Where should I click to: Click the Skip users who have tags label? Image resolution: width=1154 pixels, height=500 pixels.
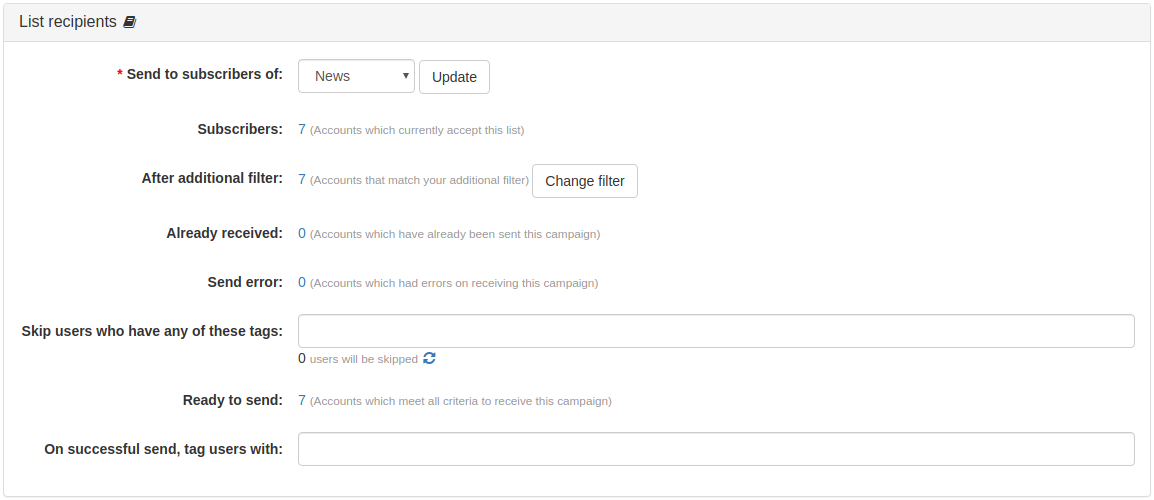(x=152, y=331)
